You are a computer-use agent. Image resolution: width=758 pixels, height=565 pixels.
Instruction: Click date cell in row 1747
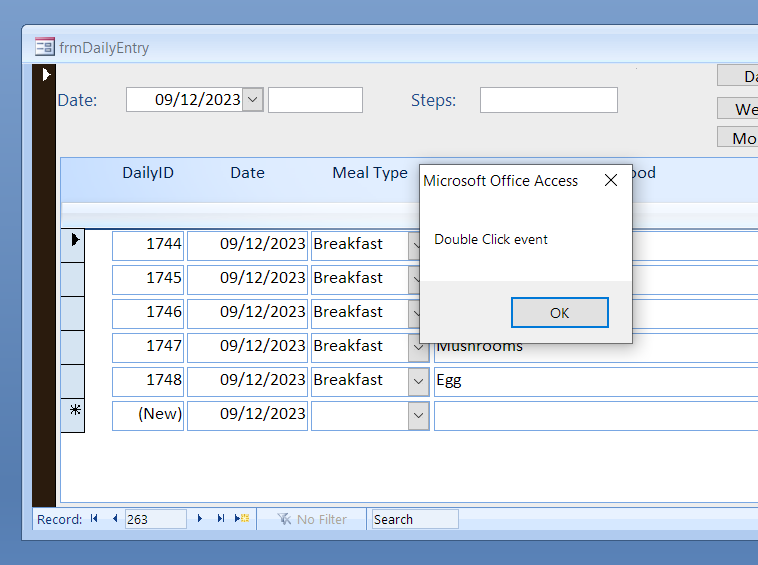pyautogui.click(x=248, y=348)
